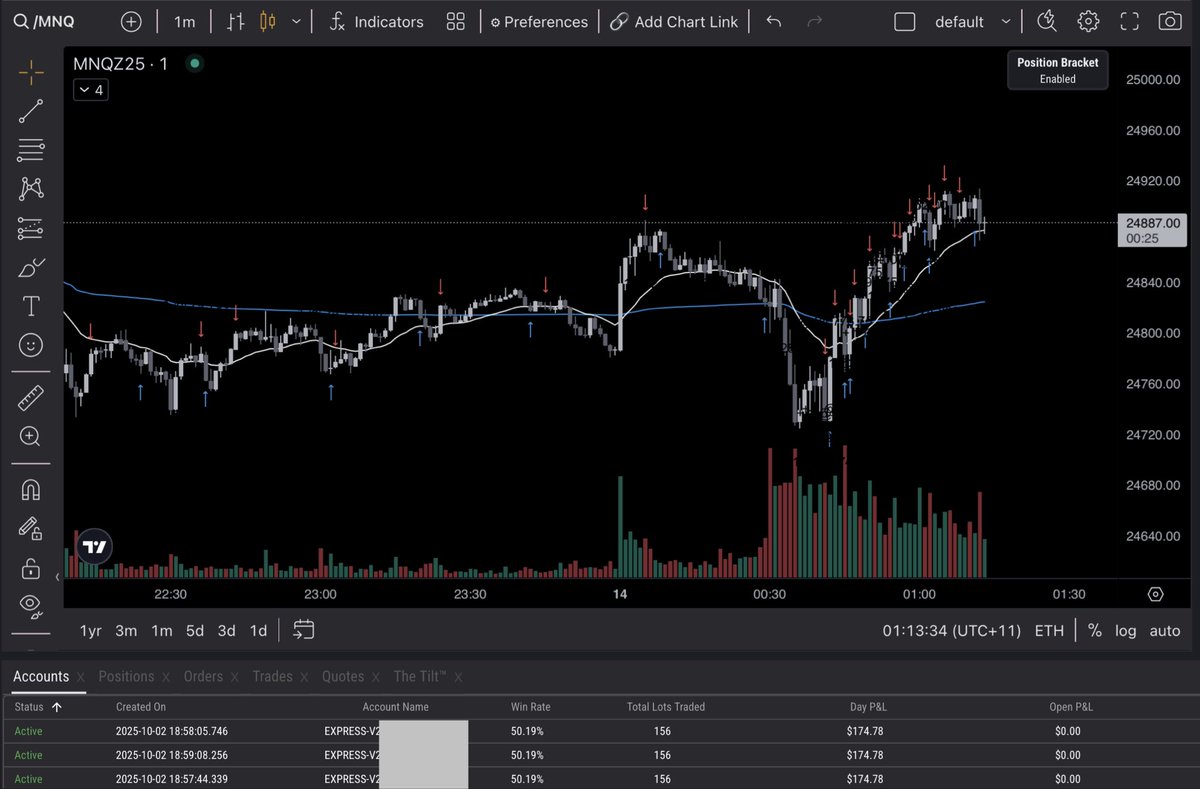Select the pattern drawing tool
Viewport: 1200px width, 789px height.
(x=31, y=188)
